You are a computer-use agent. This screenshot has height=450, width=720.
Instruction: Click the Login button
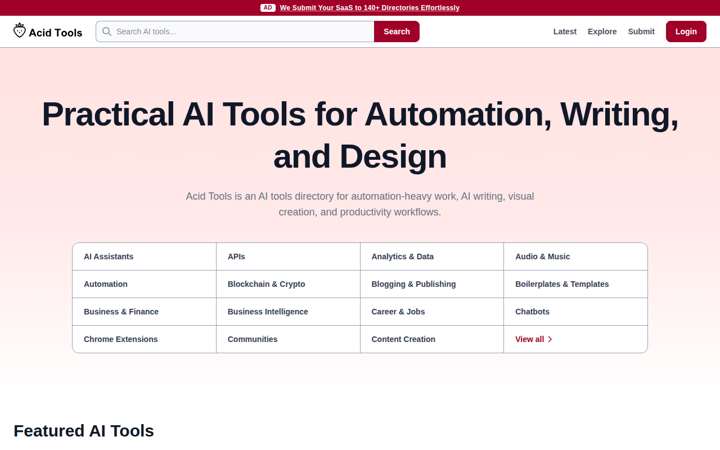pyautogui.click(x=686, y=31)
